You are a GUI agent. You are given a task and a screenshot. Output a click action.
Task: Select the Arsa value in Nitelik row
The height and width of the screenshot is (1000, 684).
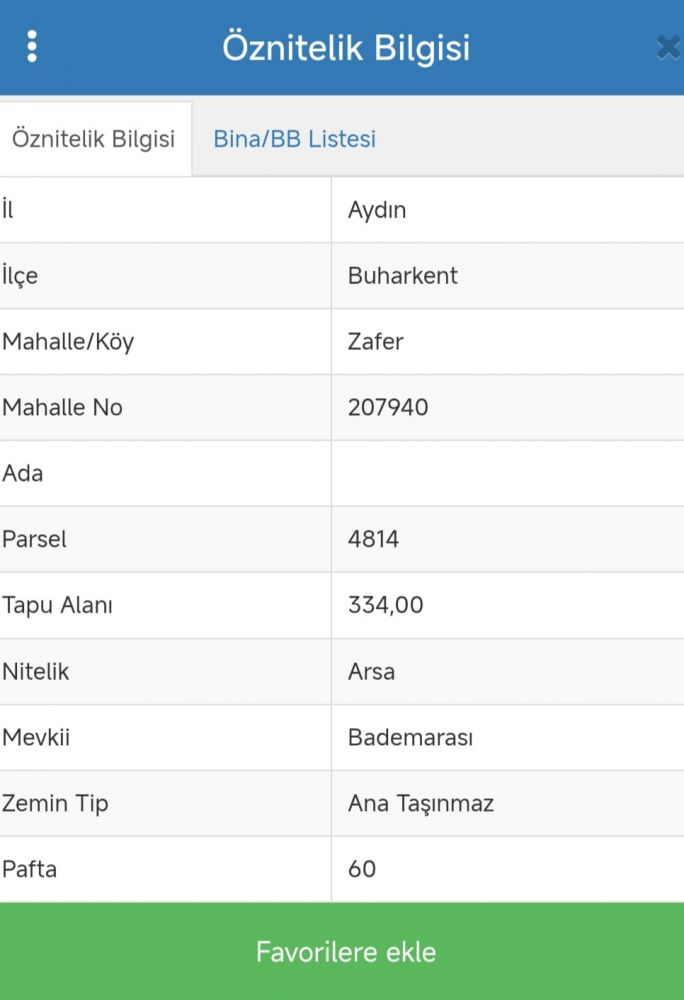click(372, 671)
